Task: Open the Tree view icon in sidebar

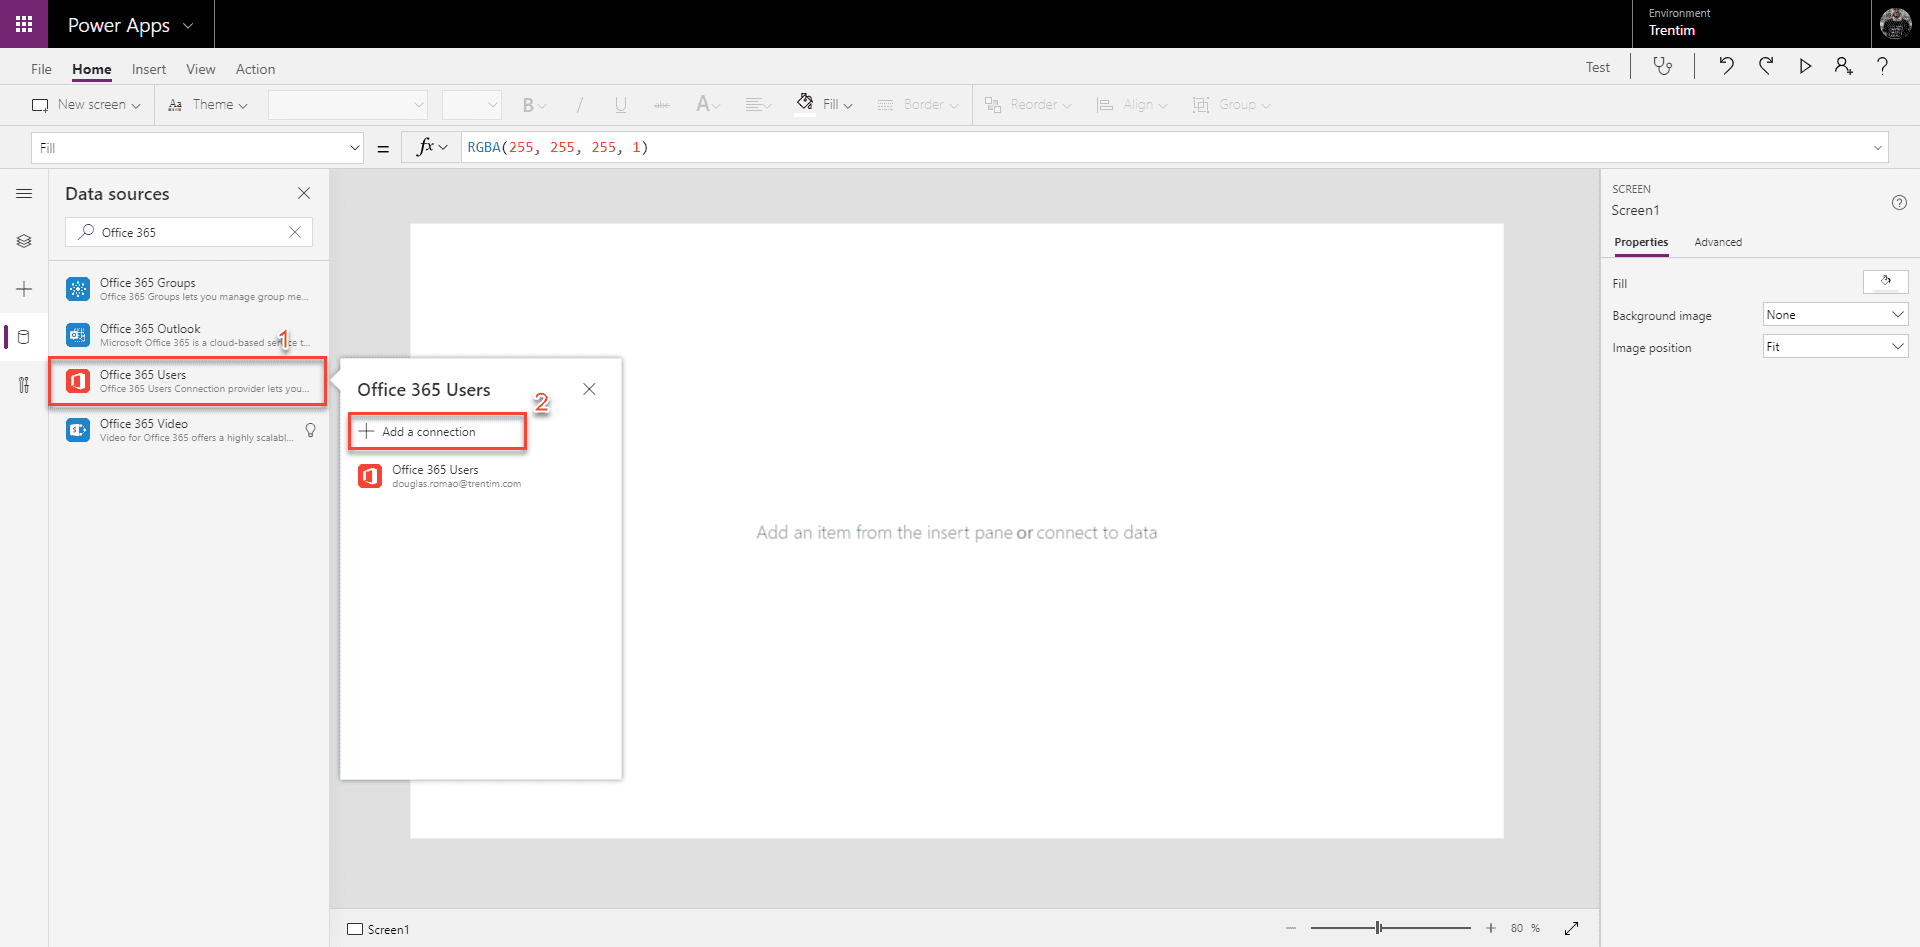Action: pos(24,240)
